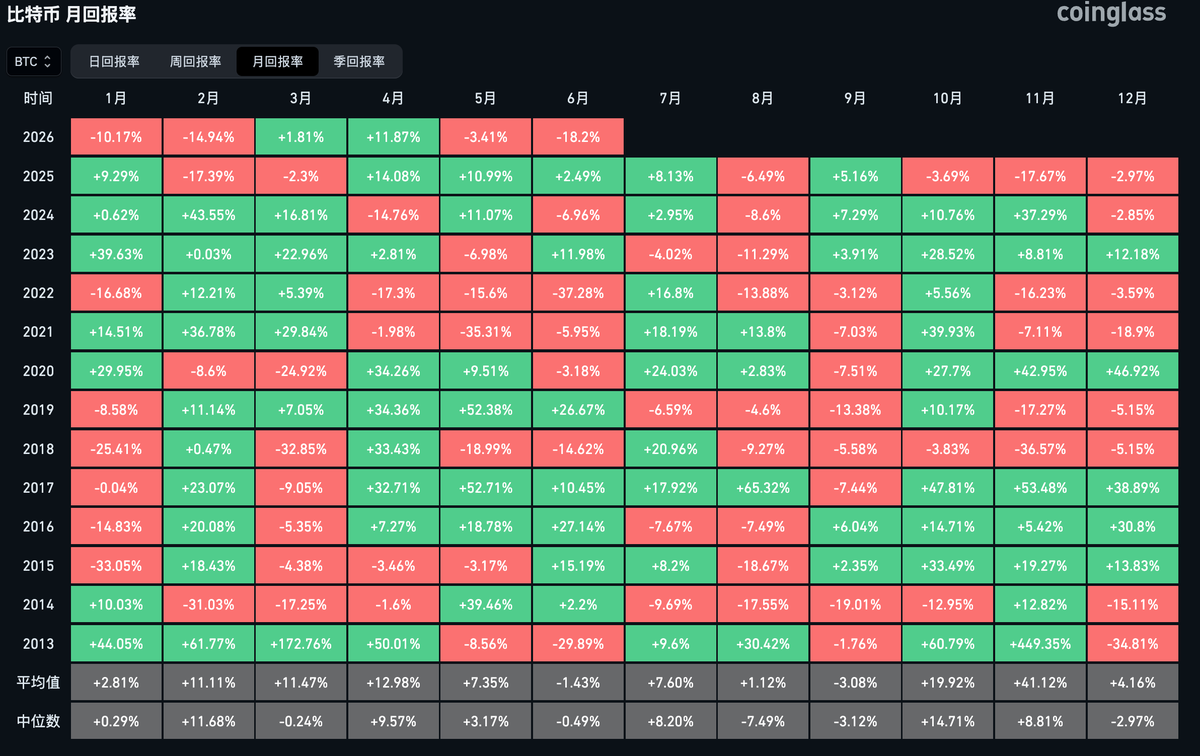Click the +16.8% cell in 2022

(671, 293)
